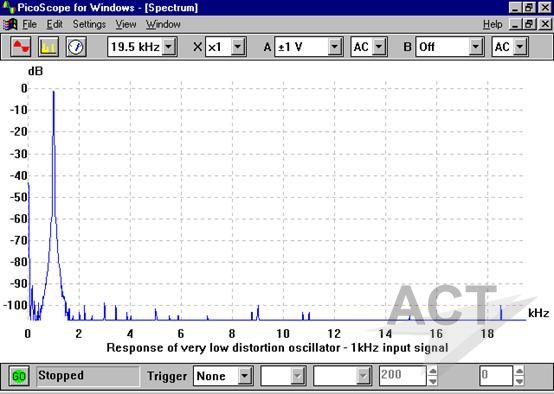554x394 pixels.
Task: Click the PicoScope title bar app icon
Action: (x=8, y=7)
